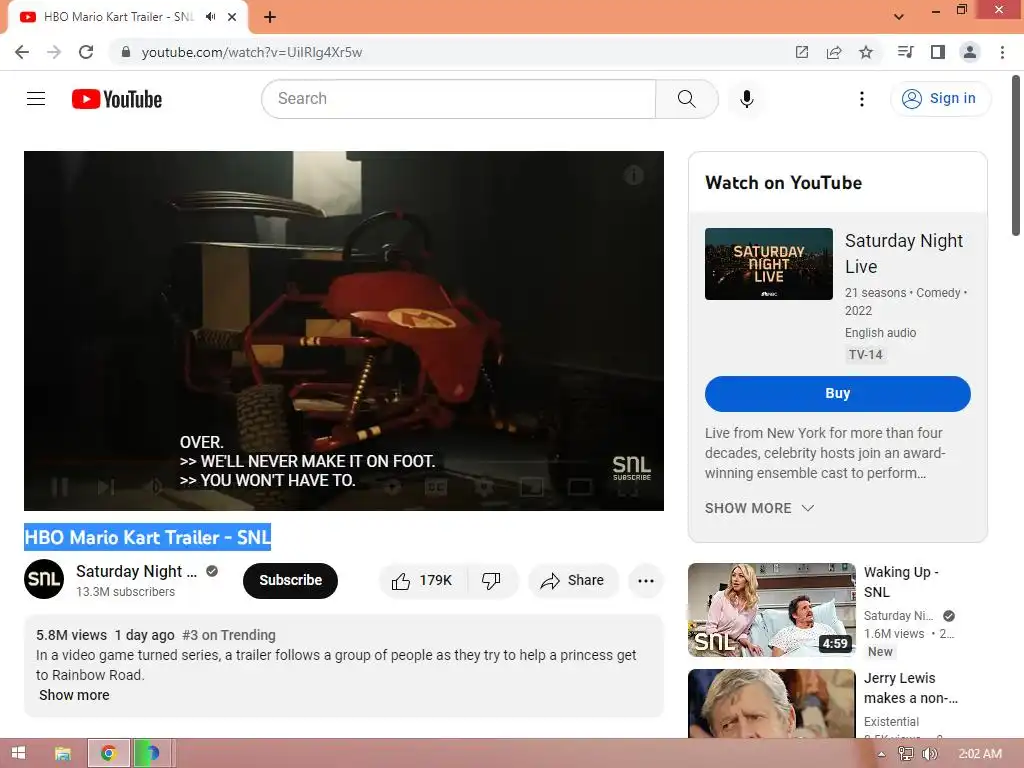Open Windows Start button
This screenshot has width=1024, height=768.
tap(19, 753)
